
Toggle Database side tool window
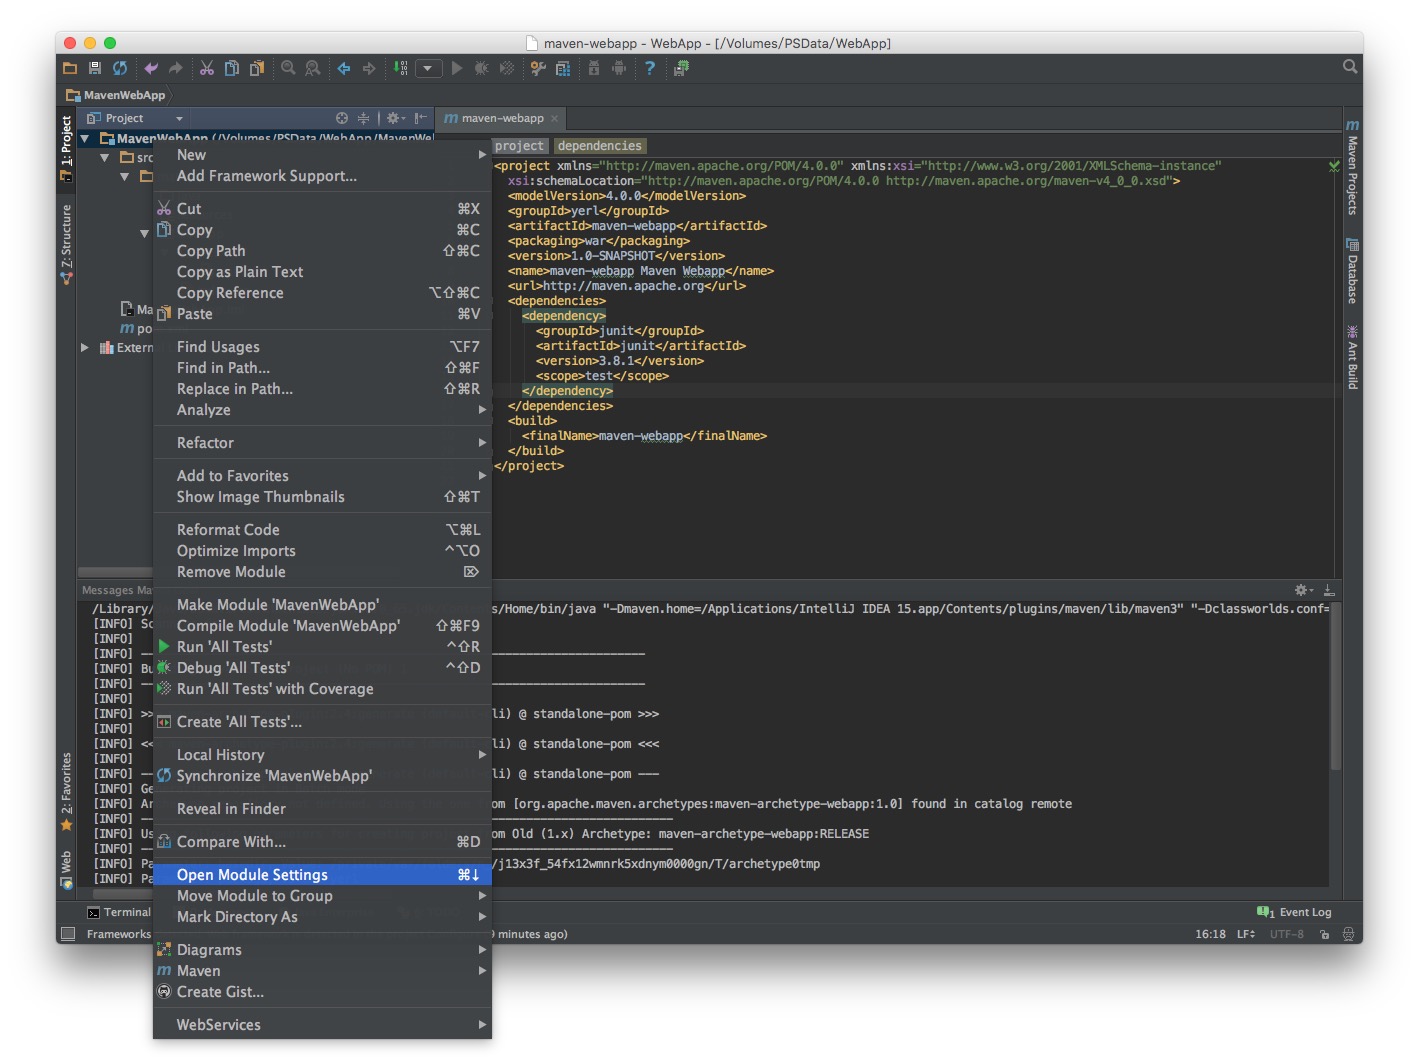1352,271
